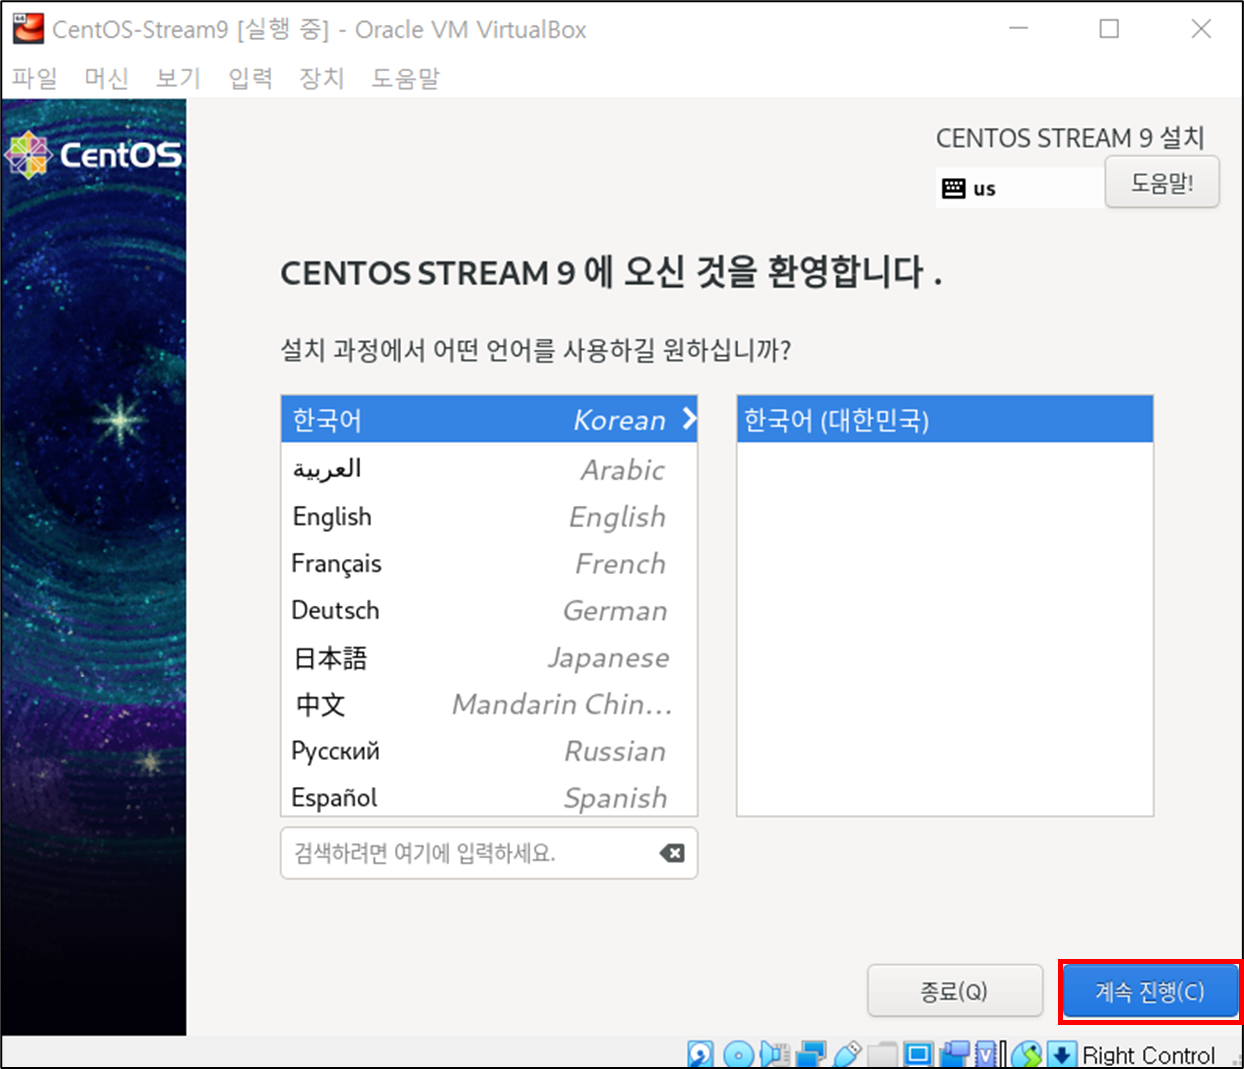The height and width of the screenshot is (1069, 1244).
Task: Click the 종료(Q) button
Action: coord(954,991)
